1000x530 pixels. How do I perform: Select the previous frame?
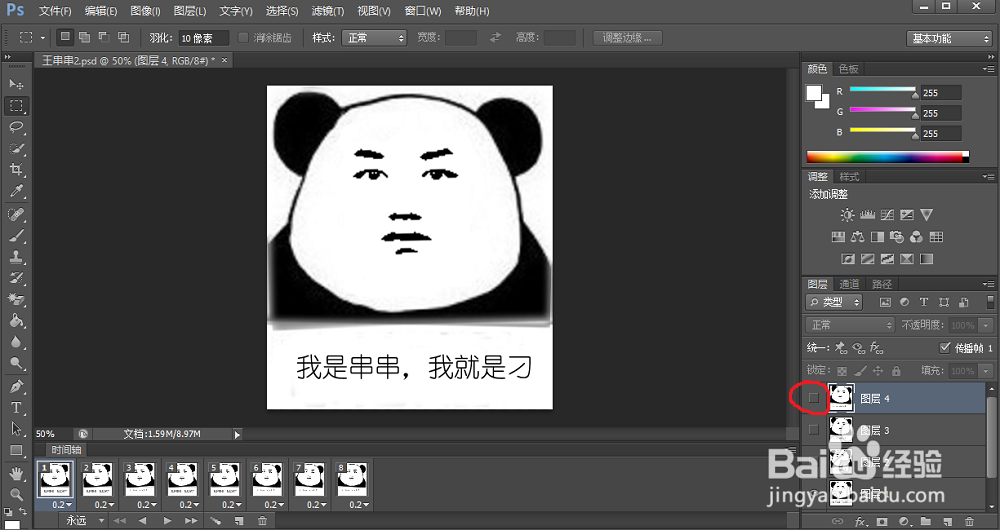tap(143, 521)
